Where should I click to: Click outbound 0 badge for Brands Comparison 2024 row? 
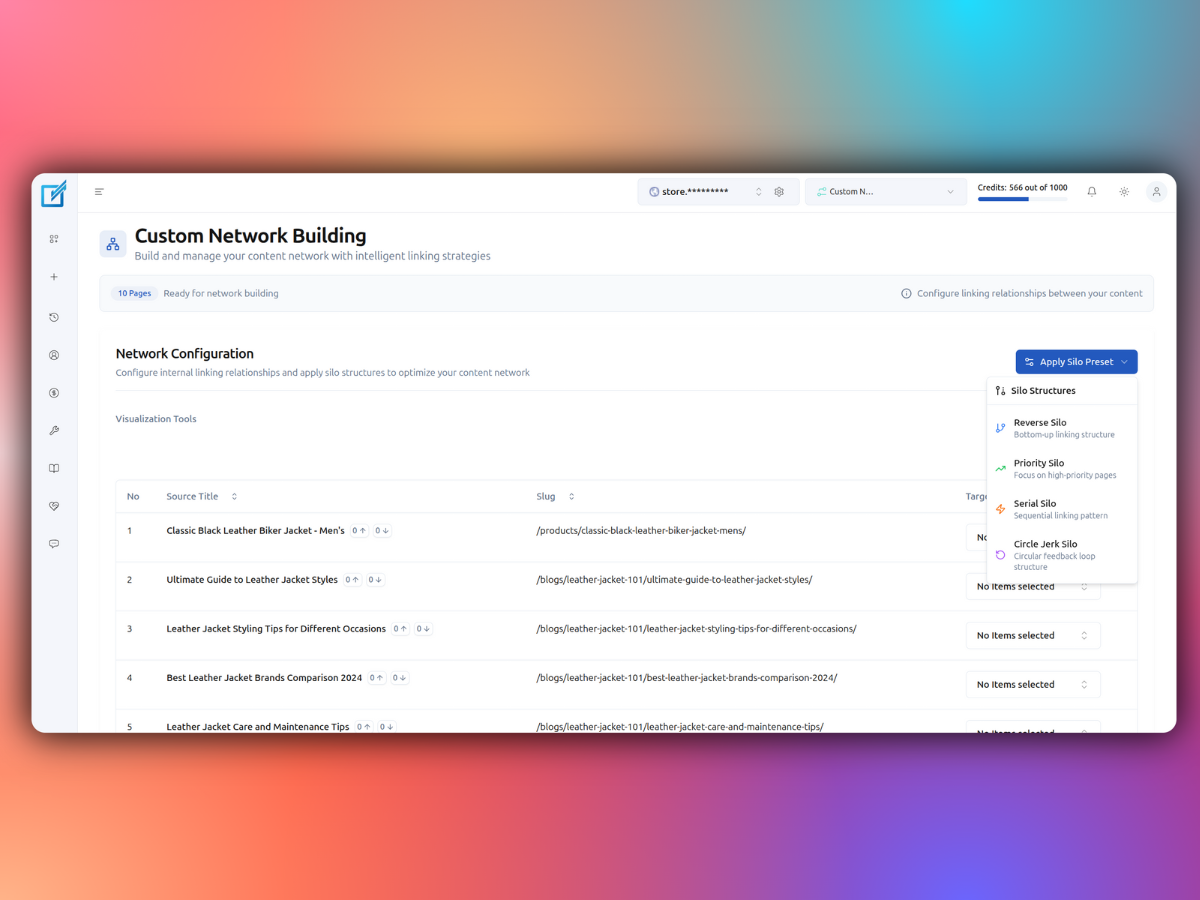click(399, 678)
